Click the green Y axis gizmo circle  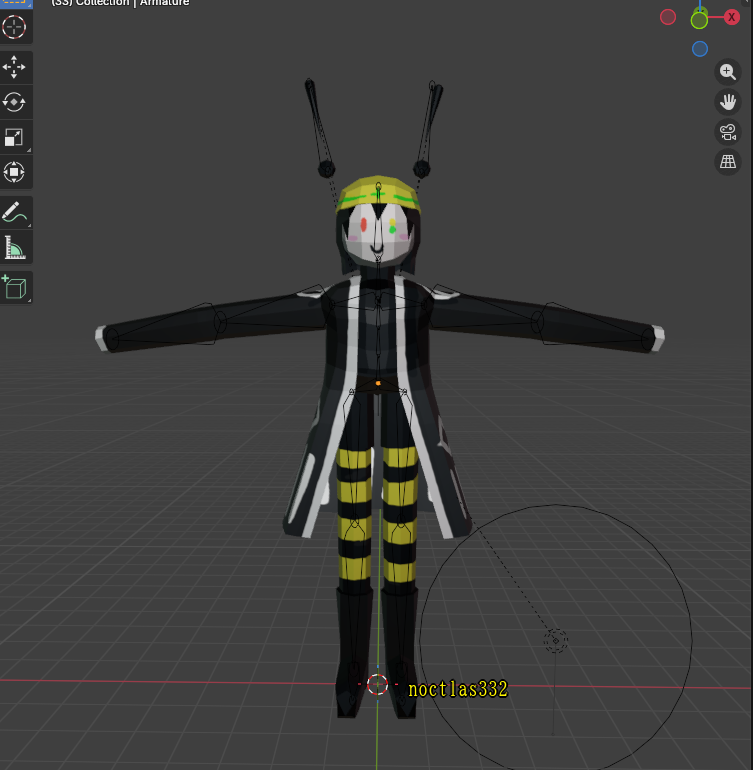(x=699, y=20)
